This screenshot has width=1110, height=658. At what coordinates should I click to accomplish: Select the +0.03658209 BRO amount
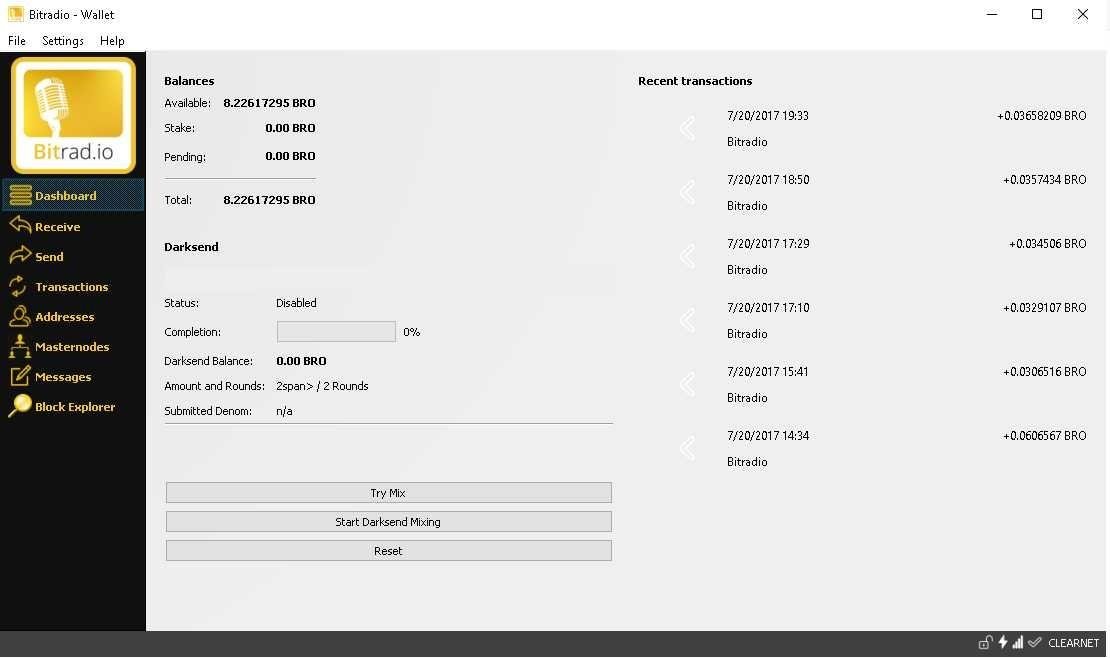[1041, 115]
